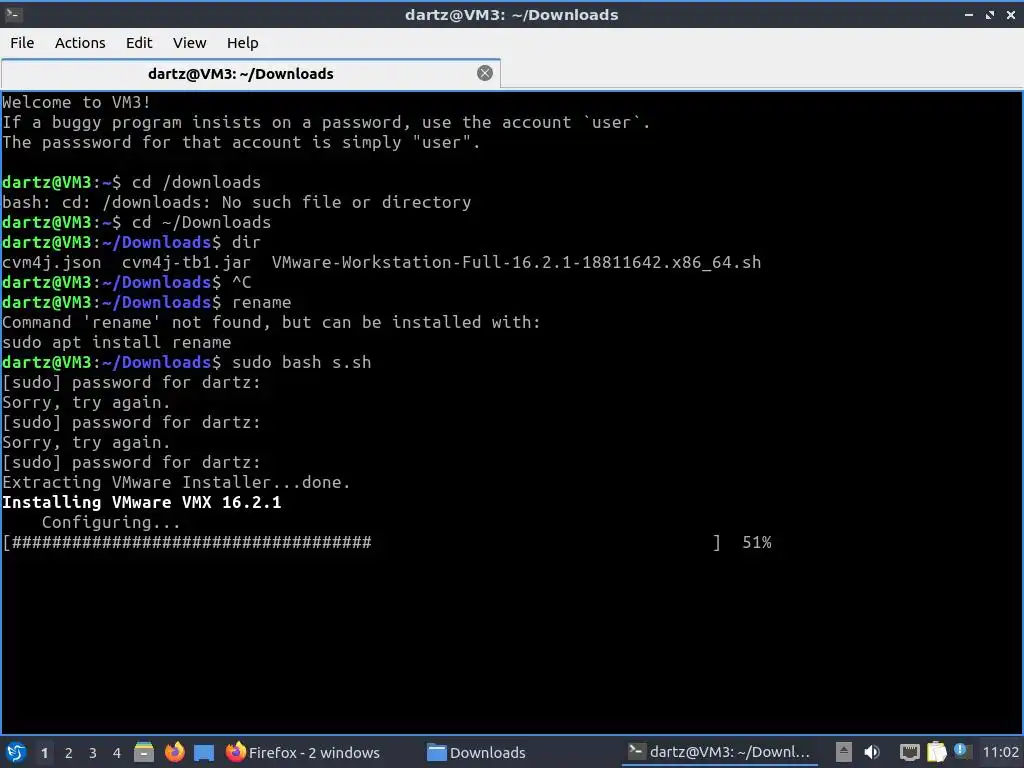
Task: Click the 'Configuring...' status line
Action: click(x=111, y=522)
